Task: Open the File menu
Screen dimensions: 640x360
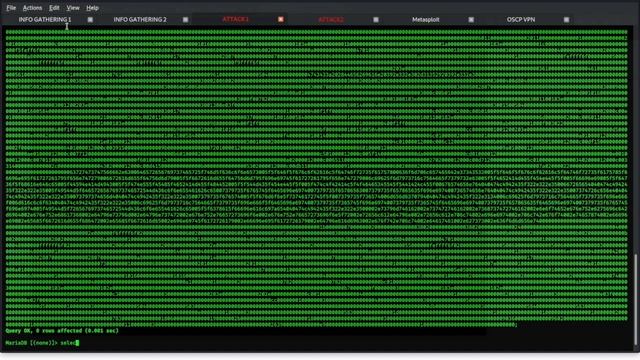Action: click(x=11, y=8)
